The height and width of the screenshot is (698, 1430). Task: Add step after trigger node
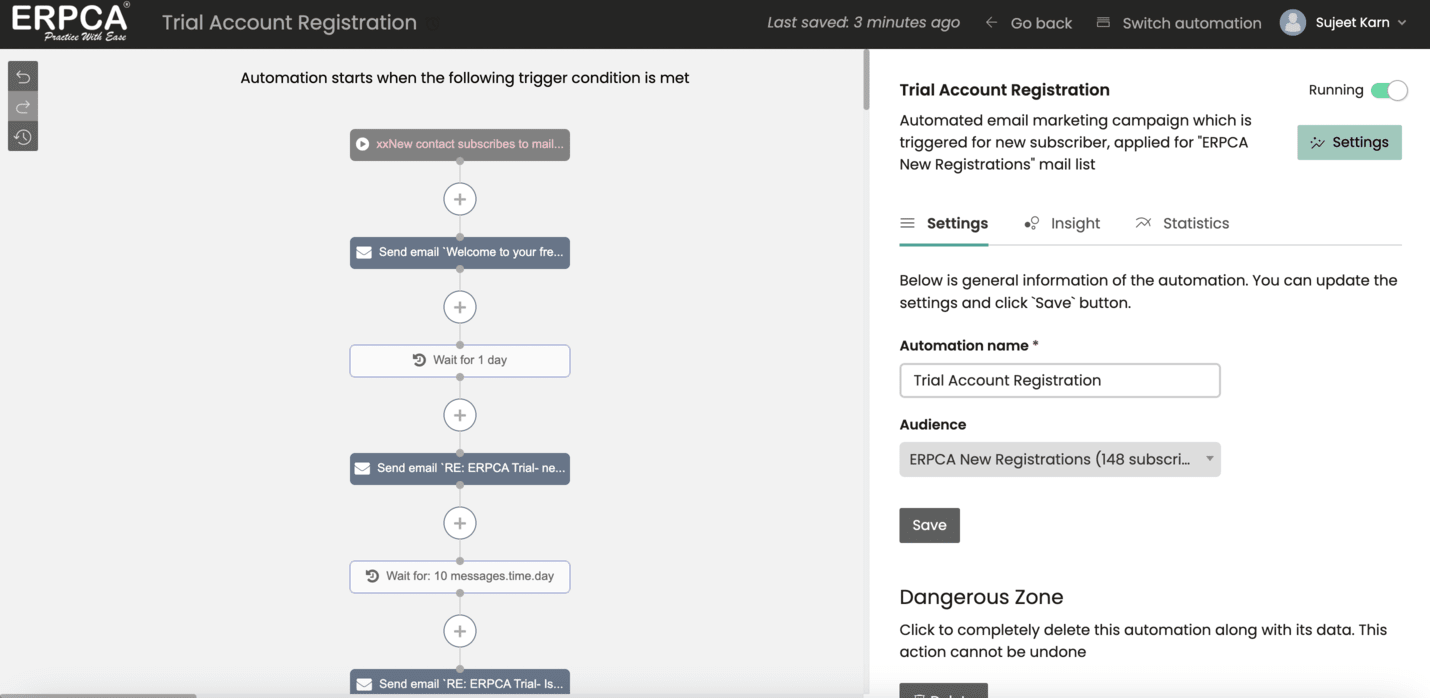pyautogui.click(x=460, y=199)
